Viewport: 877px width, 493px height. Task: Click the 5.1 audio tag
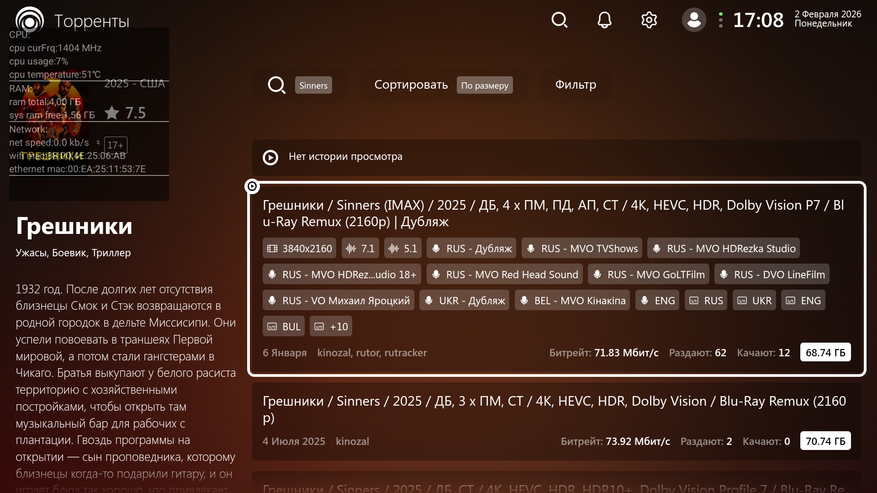point(403,248)
